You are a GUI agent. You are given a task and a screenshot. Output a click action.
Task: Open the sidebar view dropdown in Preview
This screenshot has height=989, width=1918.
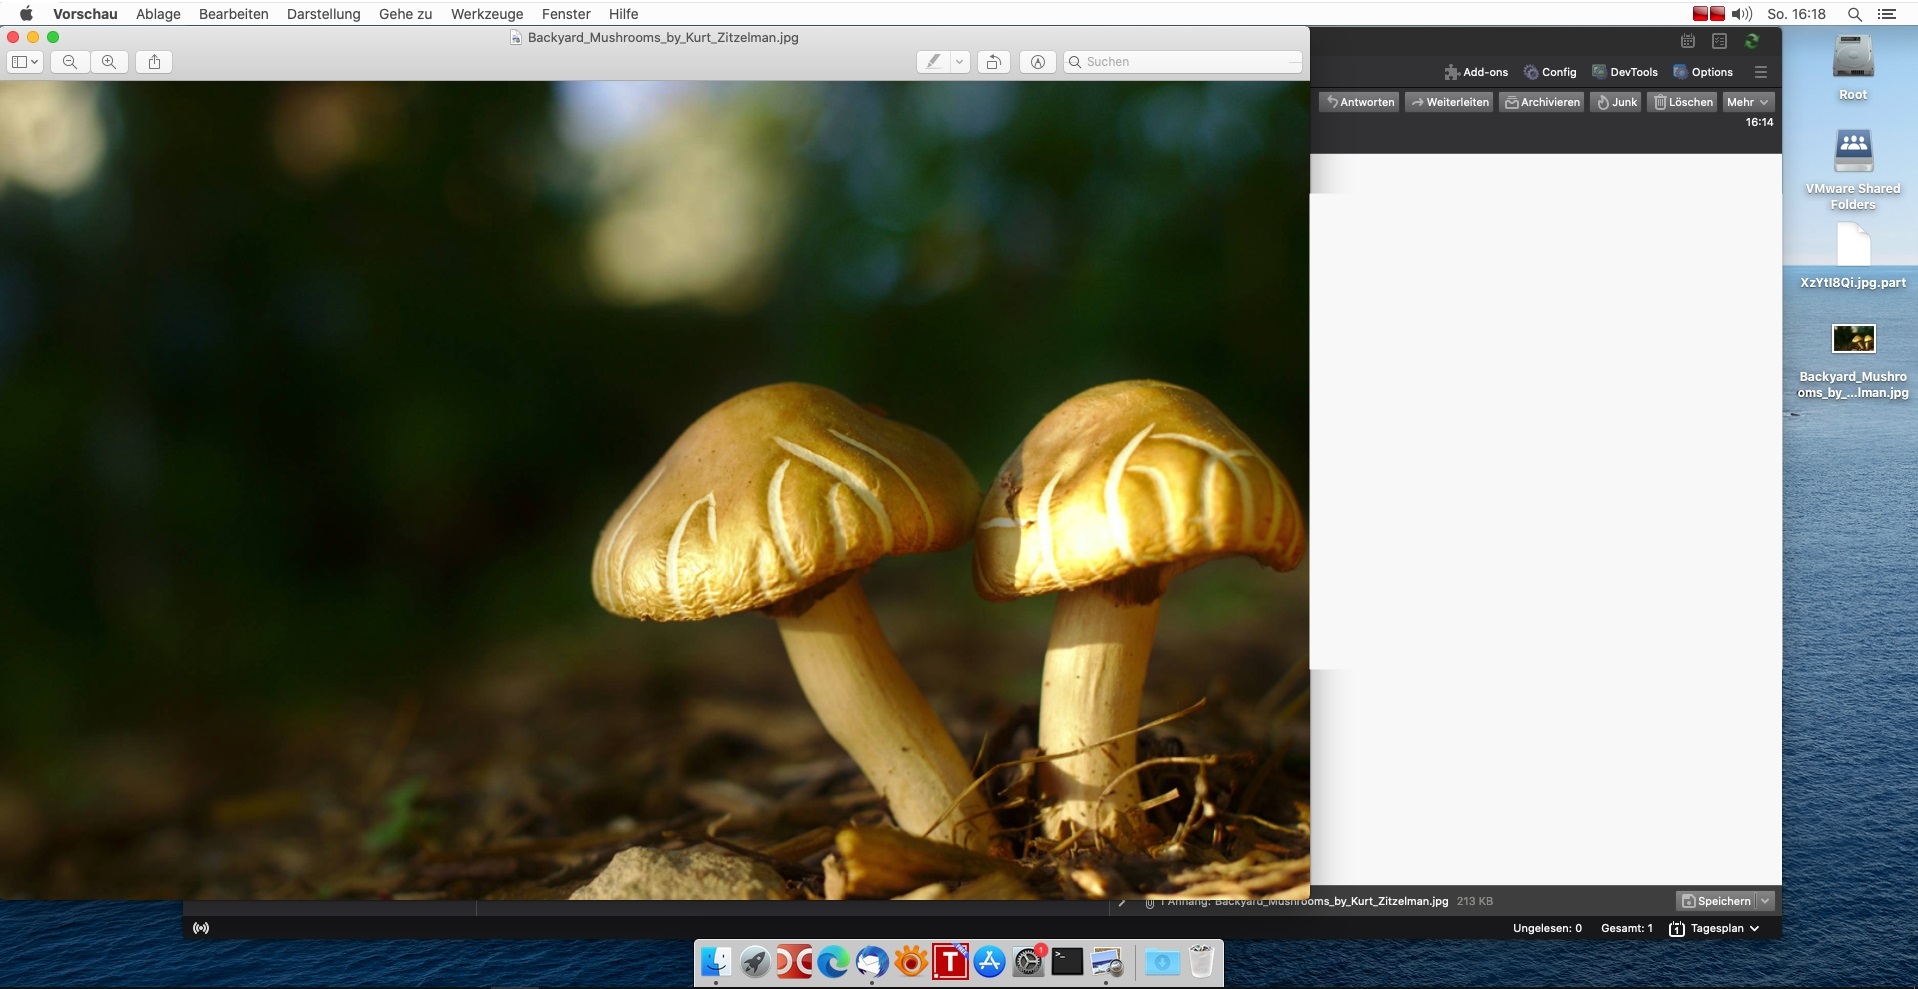tap(25, 62)
